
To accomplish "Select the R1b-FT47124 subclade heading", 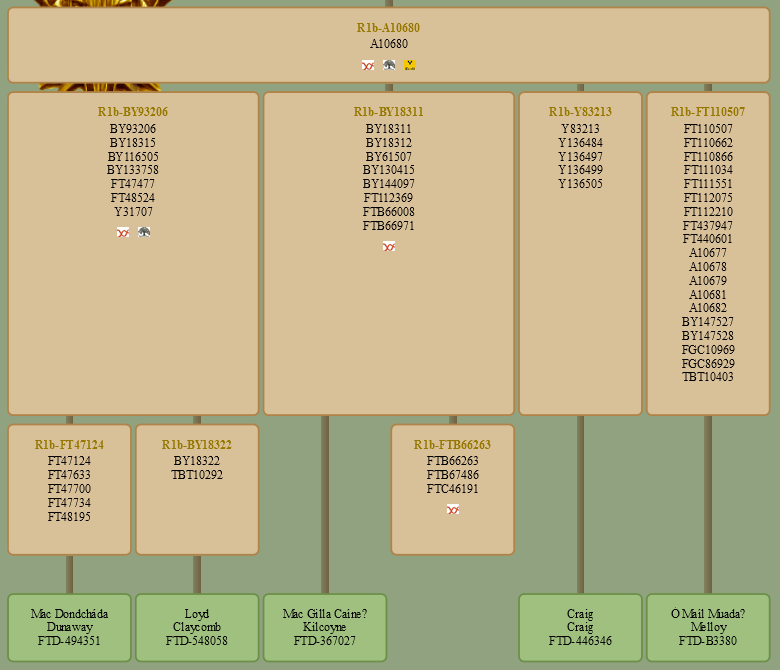I will [69, 445].
